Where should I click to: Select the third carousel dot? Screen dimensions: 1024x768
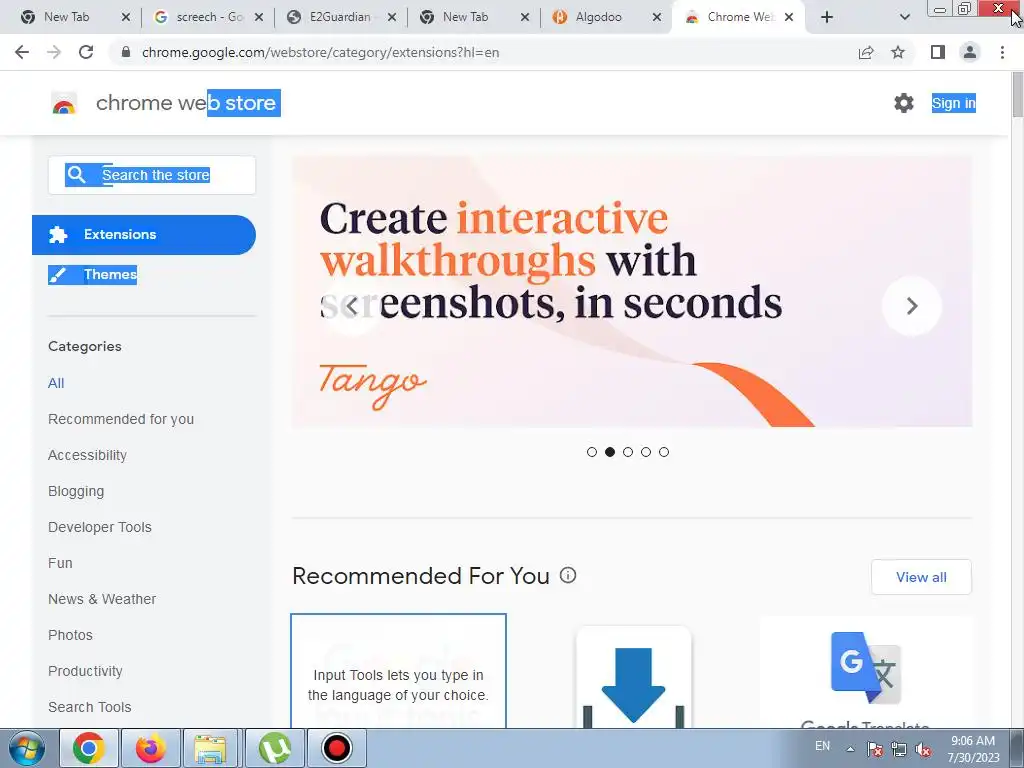(x=628, y=452)
